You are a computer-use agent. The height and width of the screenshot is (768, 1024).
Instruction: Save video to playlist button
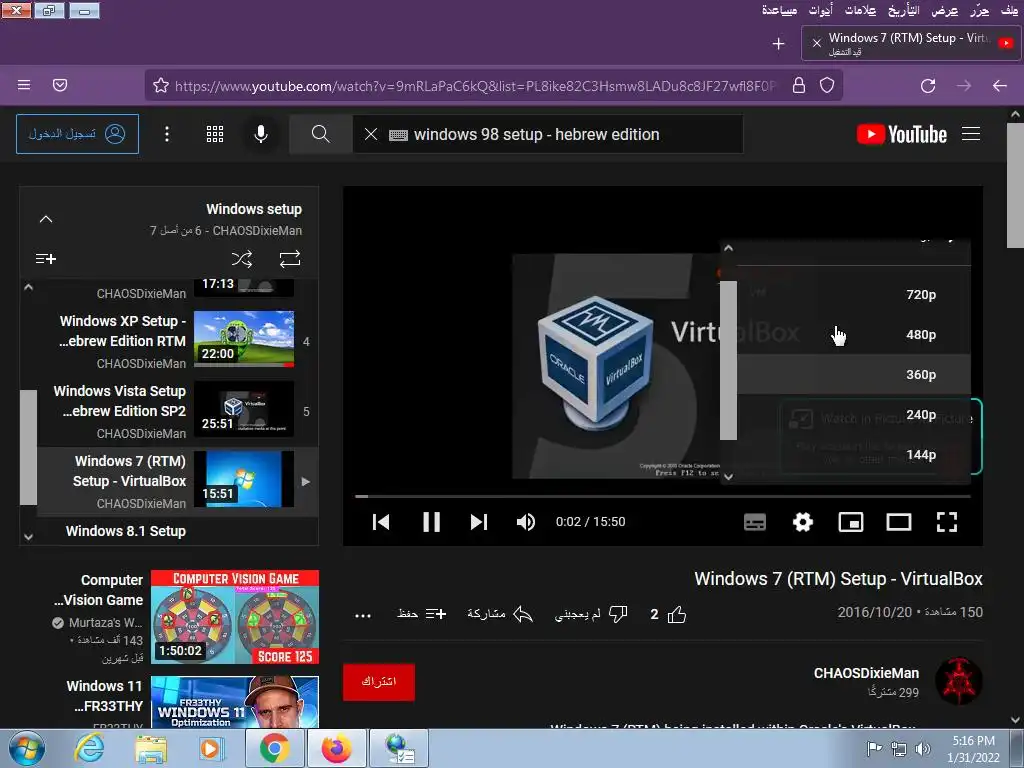[422, 614]
